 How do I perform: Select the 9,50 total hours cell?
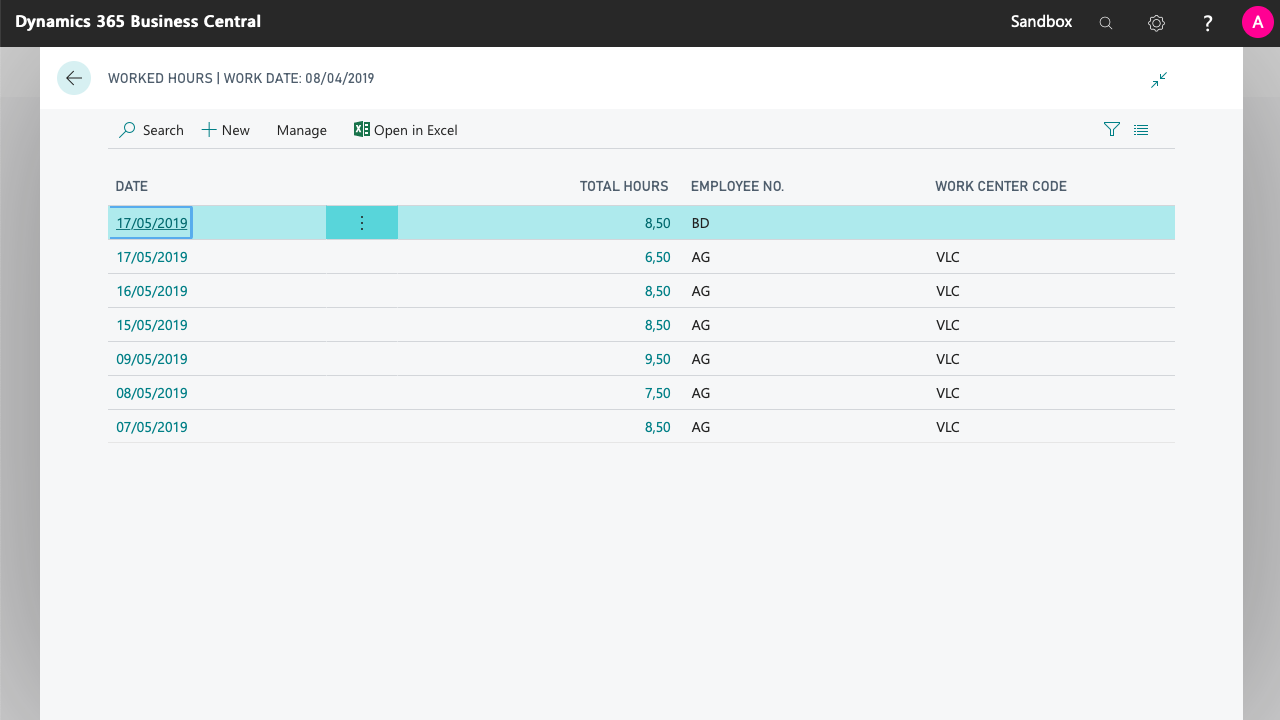pyautogui.click(x=657, y=359)
